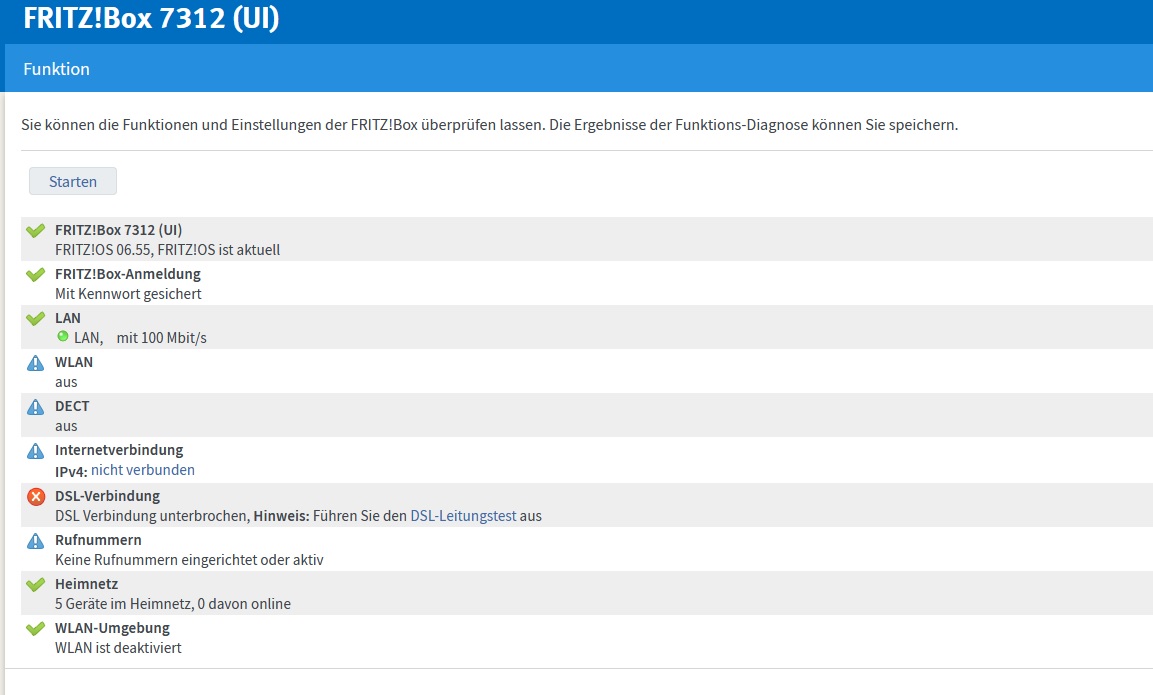Click 'FRITZ!OS 06.55, FRITZ!OS ist aktuell' text
Image resolution: width=1153 pixels, height=695 pixels.
168,250
